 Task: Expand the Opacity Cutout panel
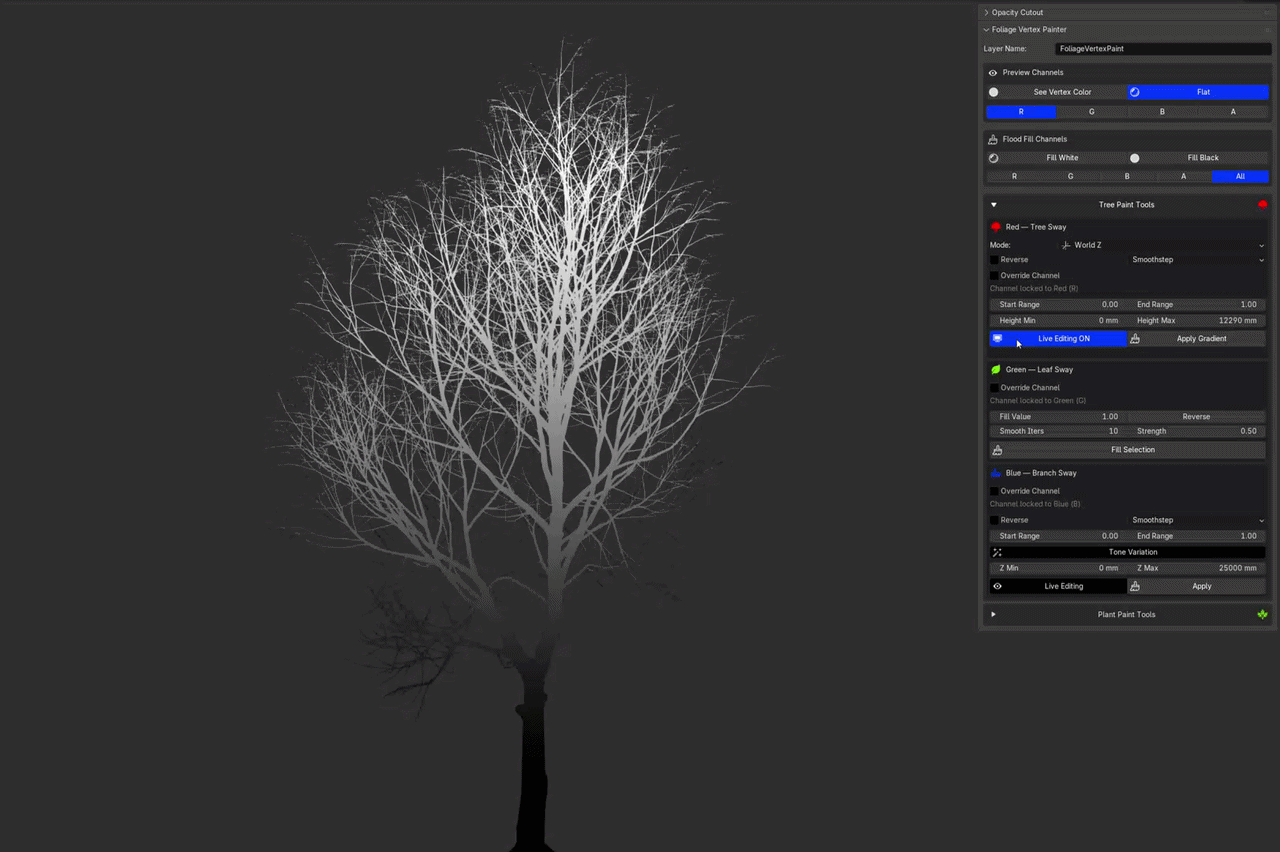coord(986,12)
